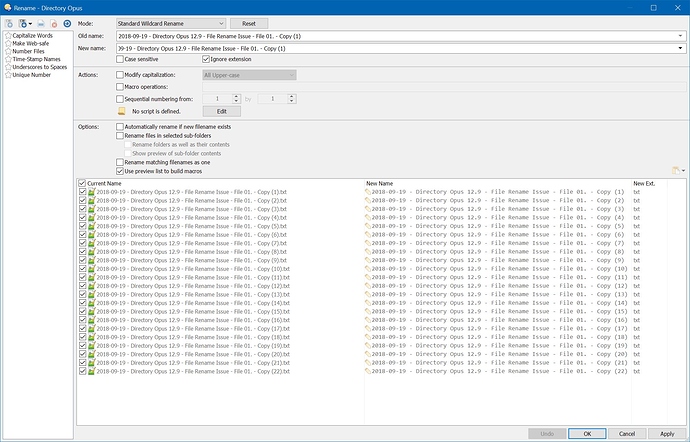Image resolution: width=690 pixels, height=442 pixels.
Task: Turn on Sequential numbering from
Action: [x=120, y=99]
